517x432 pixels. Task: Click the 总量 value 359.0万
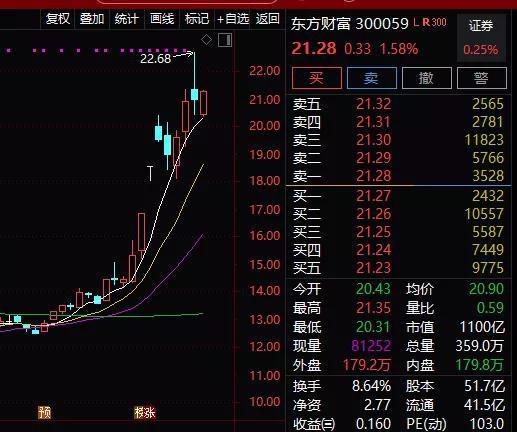480,346
